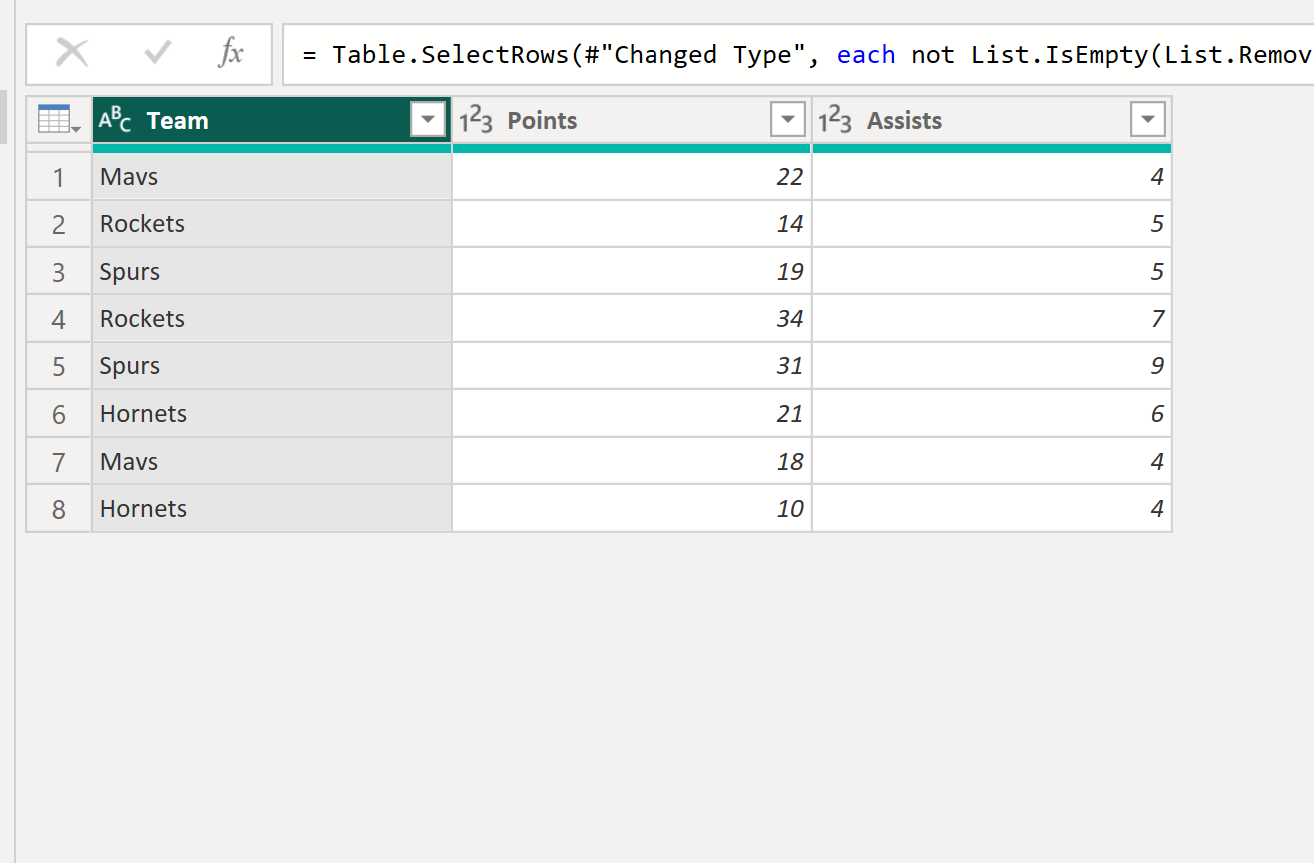
Task: Click the 123 data type icon on Points column
Action: 475,119
